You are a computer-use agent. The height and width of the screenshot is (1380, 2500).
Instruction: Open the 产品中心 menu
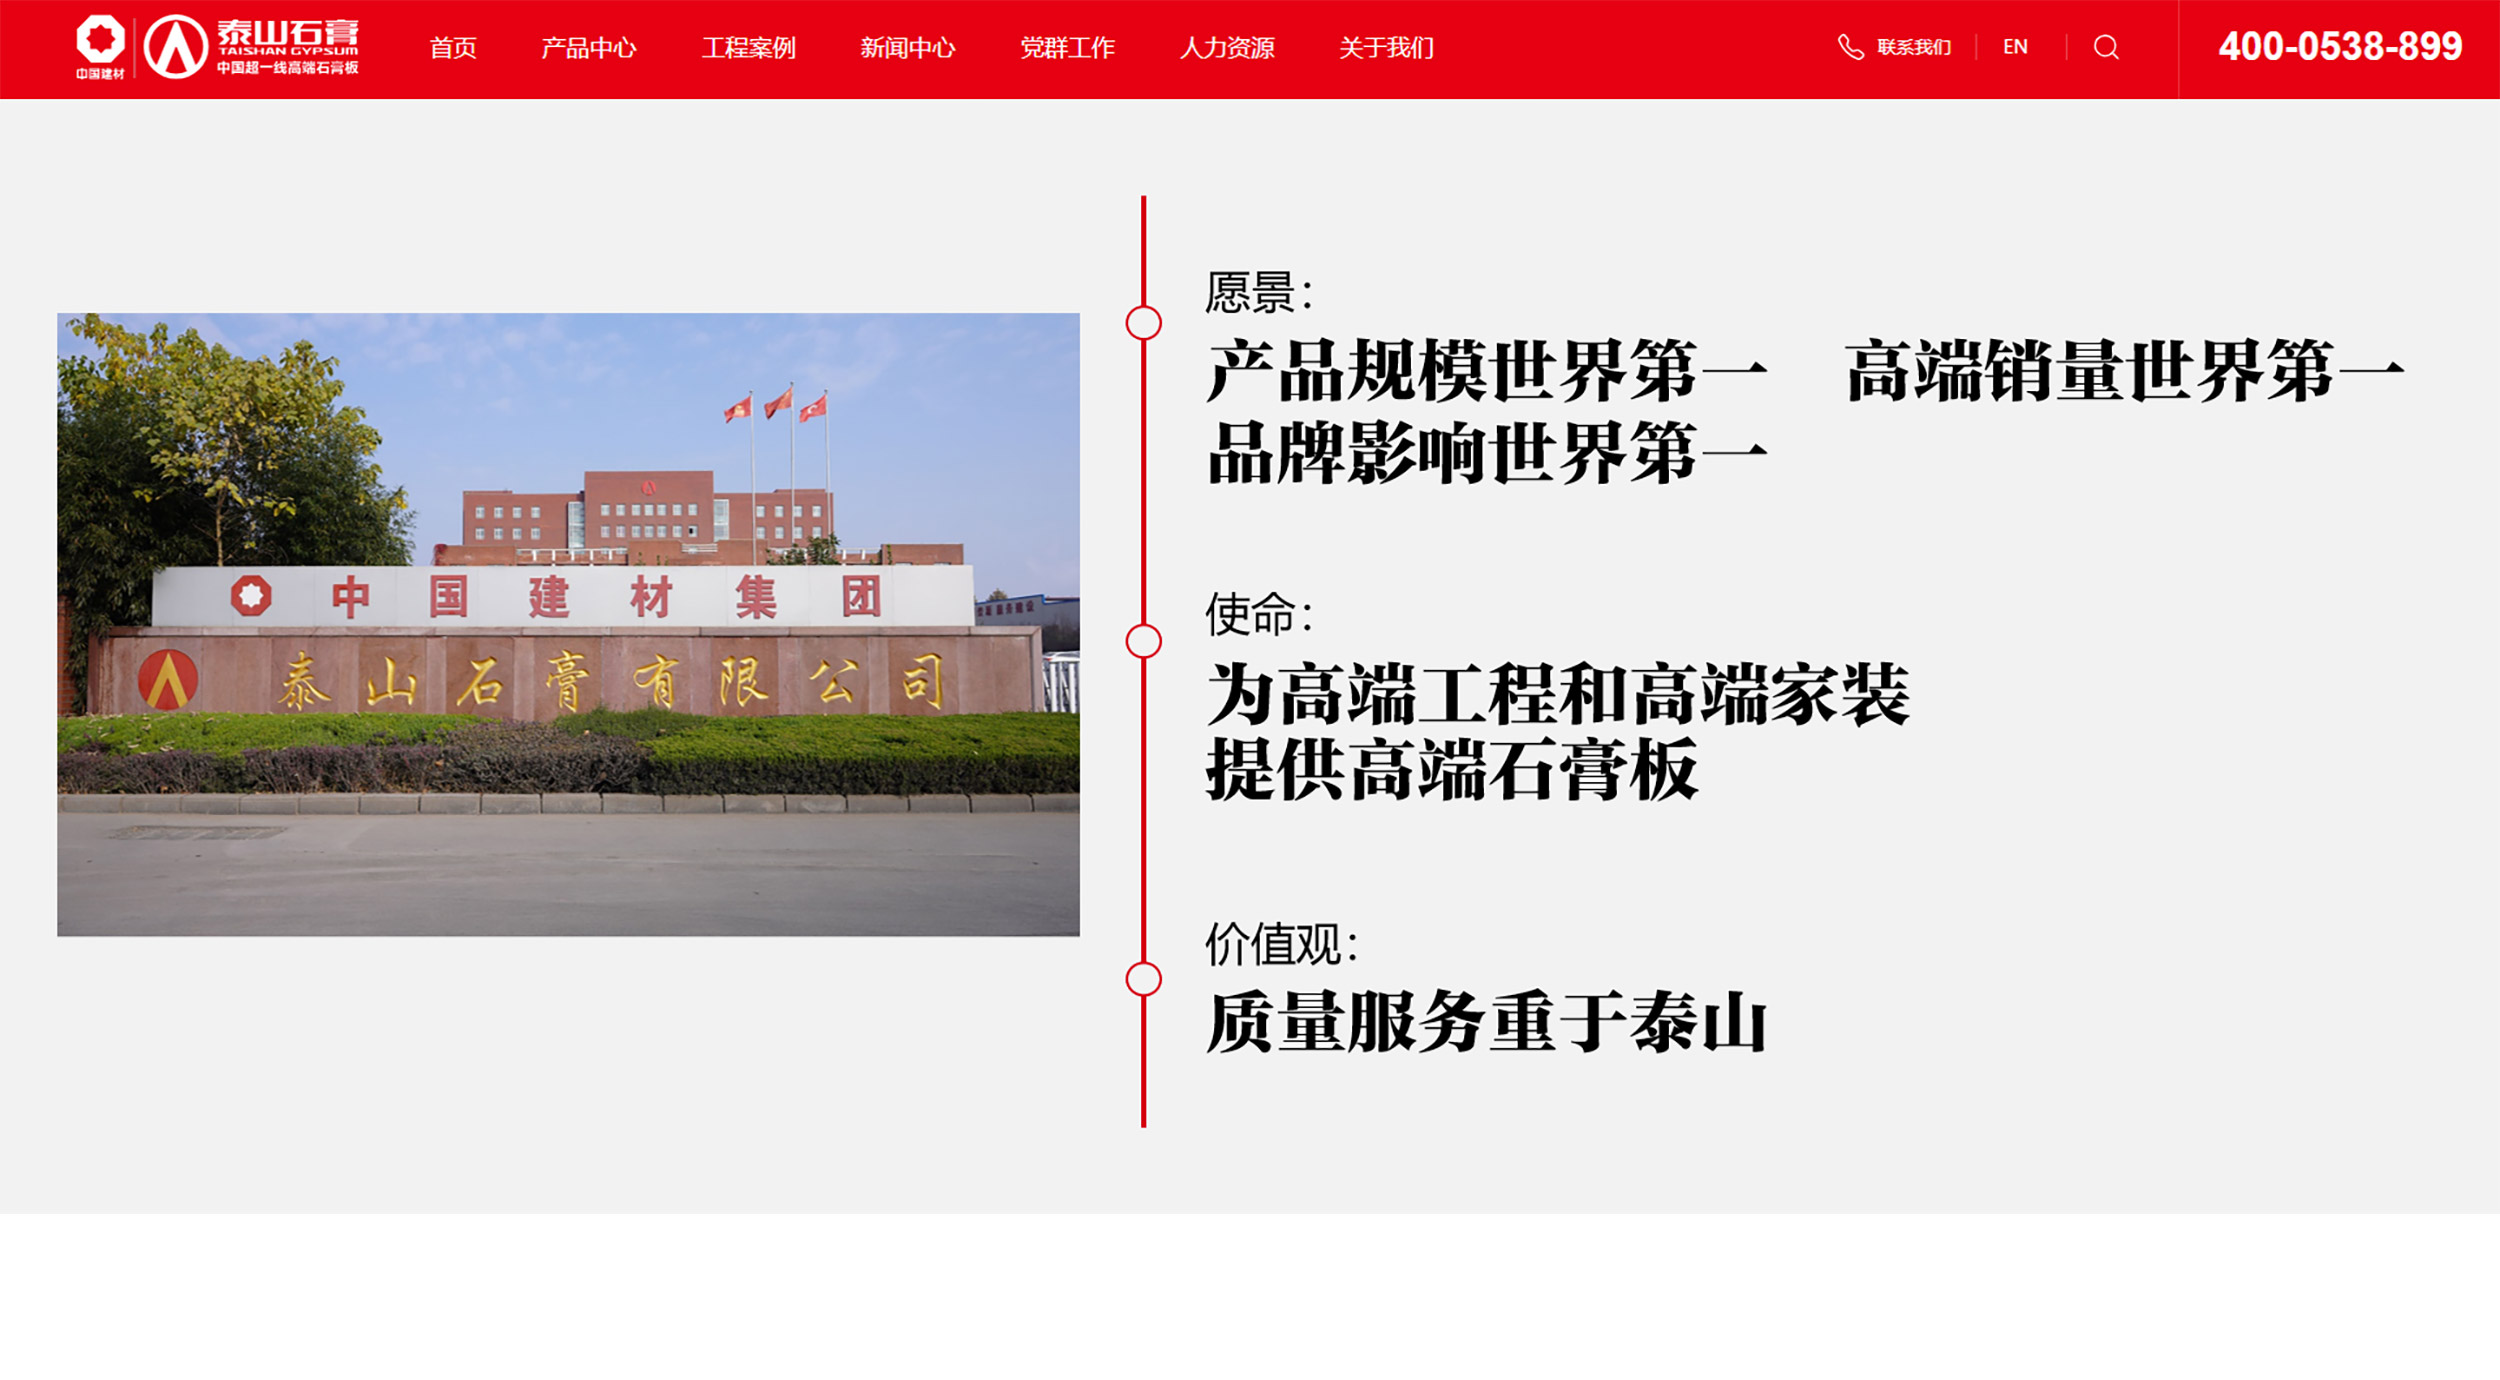589,47
